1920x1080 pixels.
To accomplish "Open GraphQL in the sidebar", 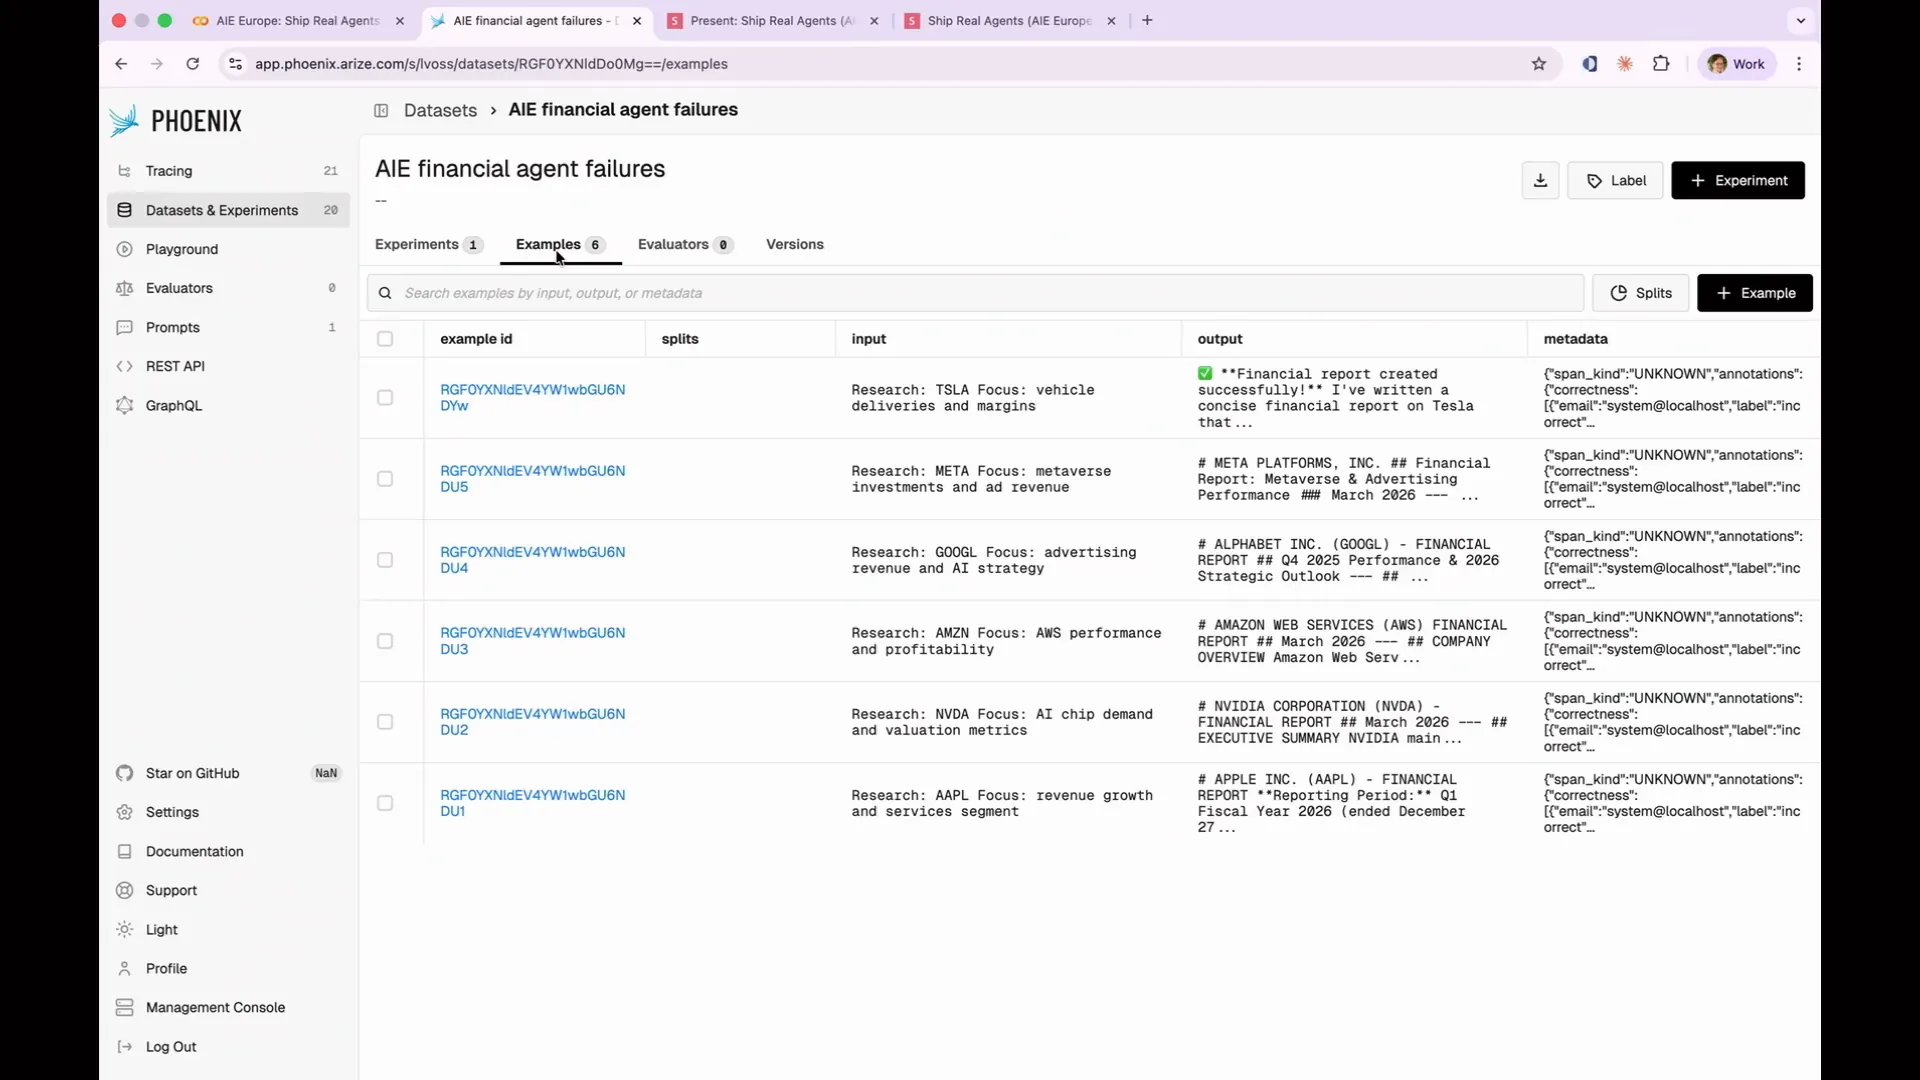I will (x=228, y=405).
